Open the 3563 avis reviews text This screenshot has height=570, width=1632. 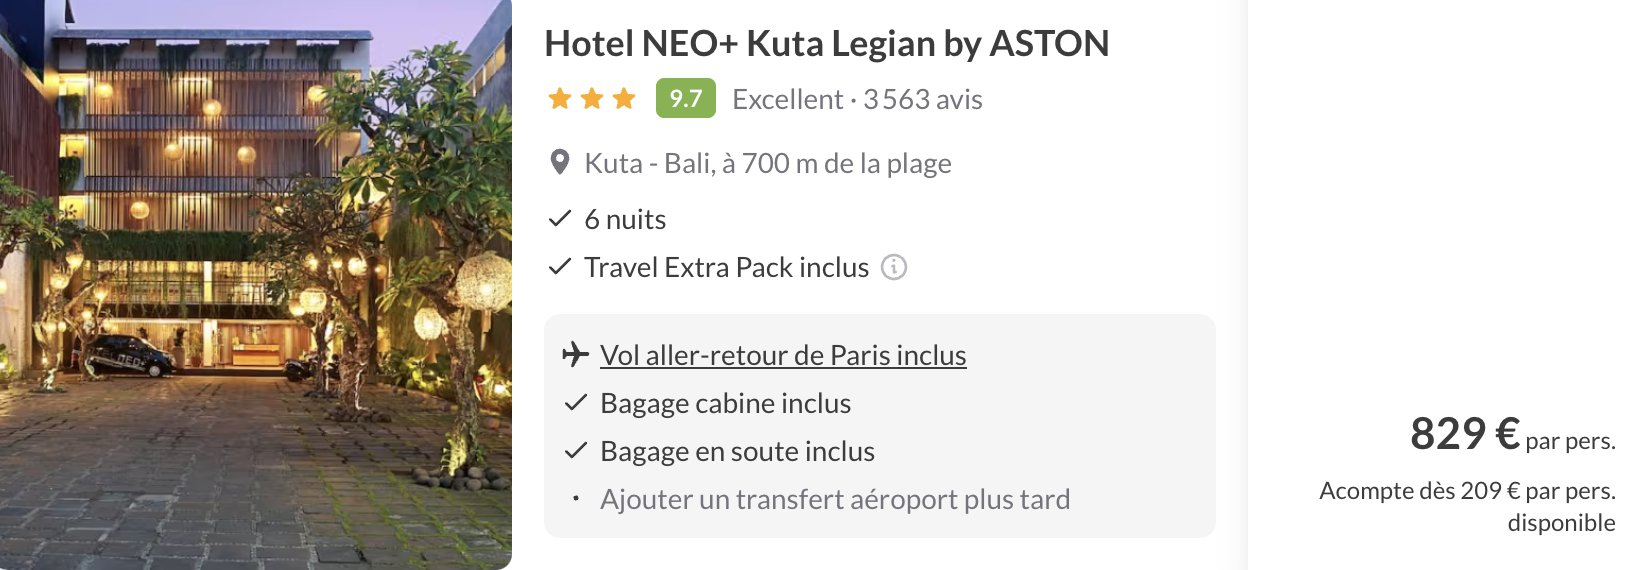[922, 100]
